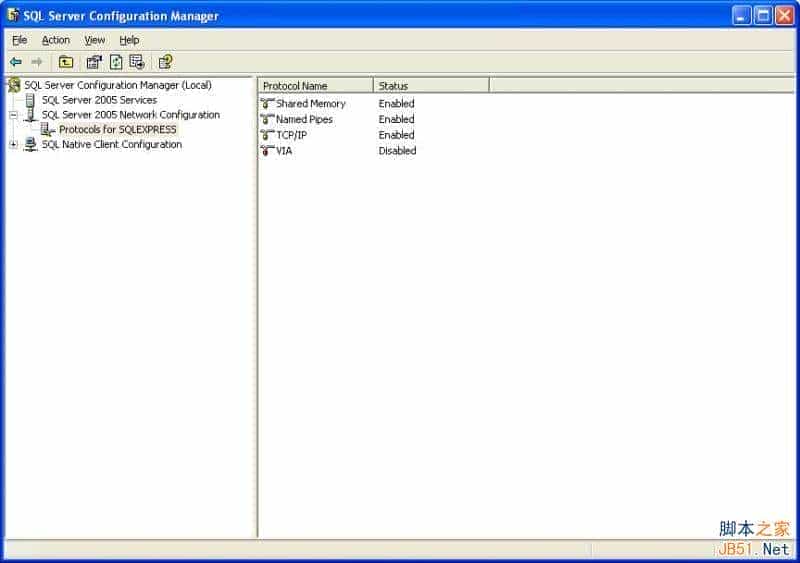Select SQL Native Client Configuration label
Screen dimensions: 800x563
click(112, 144)
